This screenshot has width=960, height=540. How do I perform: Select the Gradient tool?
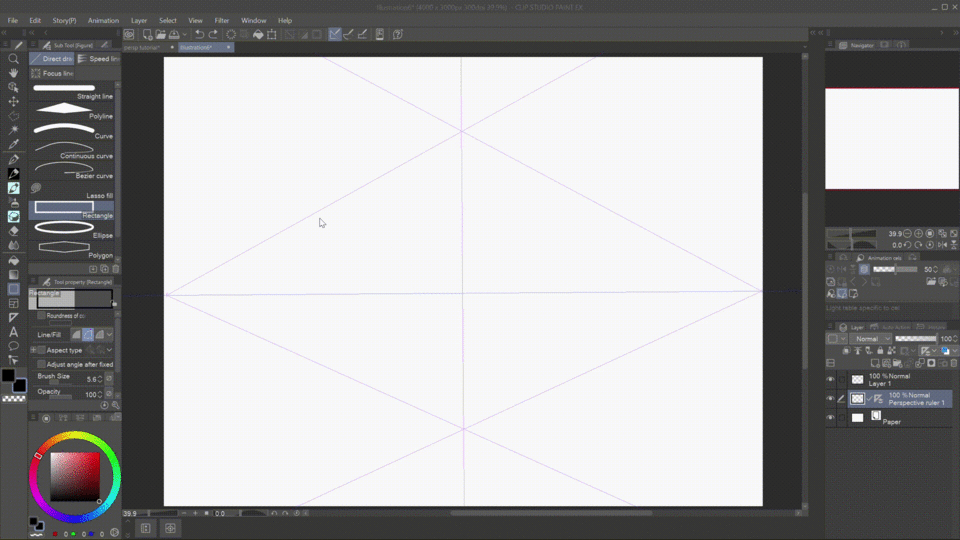[13, 274]
